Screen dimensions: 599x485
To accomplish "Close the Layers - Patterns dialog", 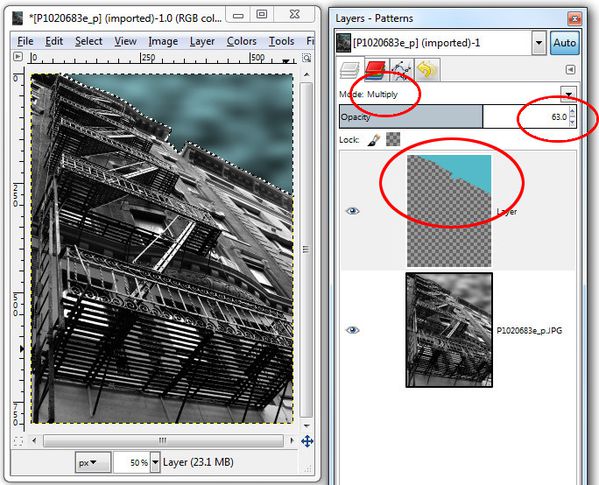I will [x=575, y=18].
